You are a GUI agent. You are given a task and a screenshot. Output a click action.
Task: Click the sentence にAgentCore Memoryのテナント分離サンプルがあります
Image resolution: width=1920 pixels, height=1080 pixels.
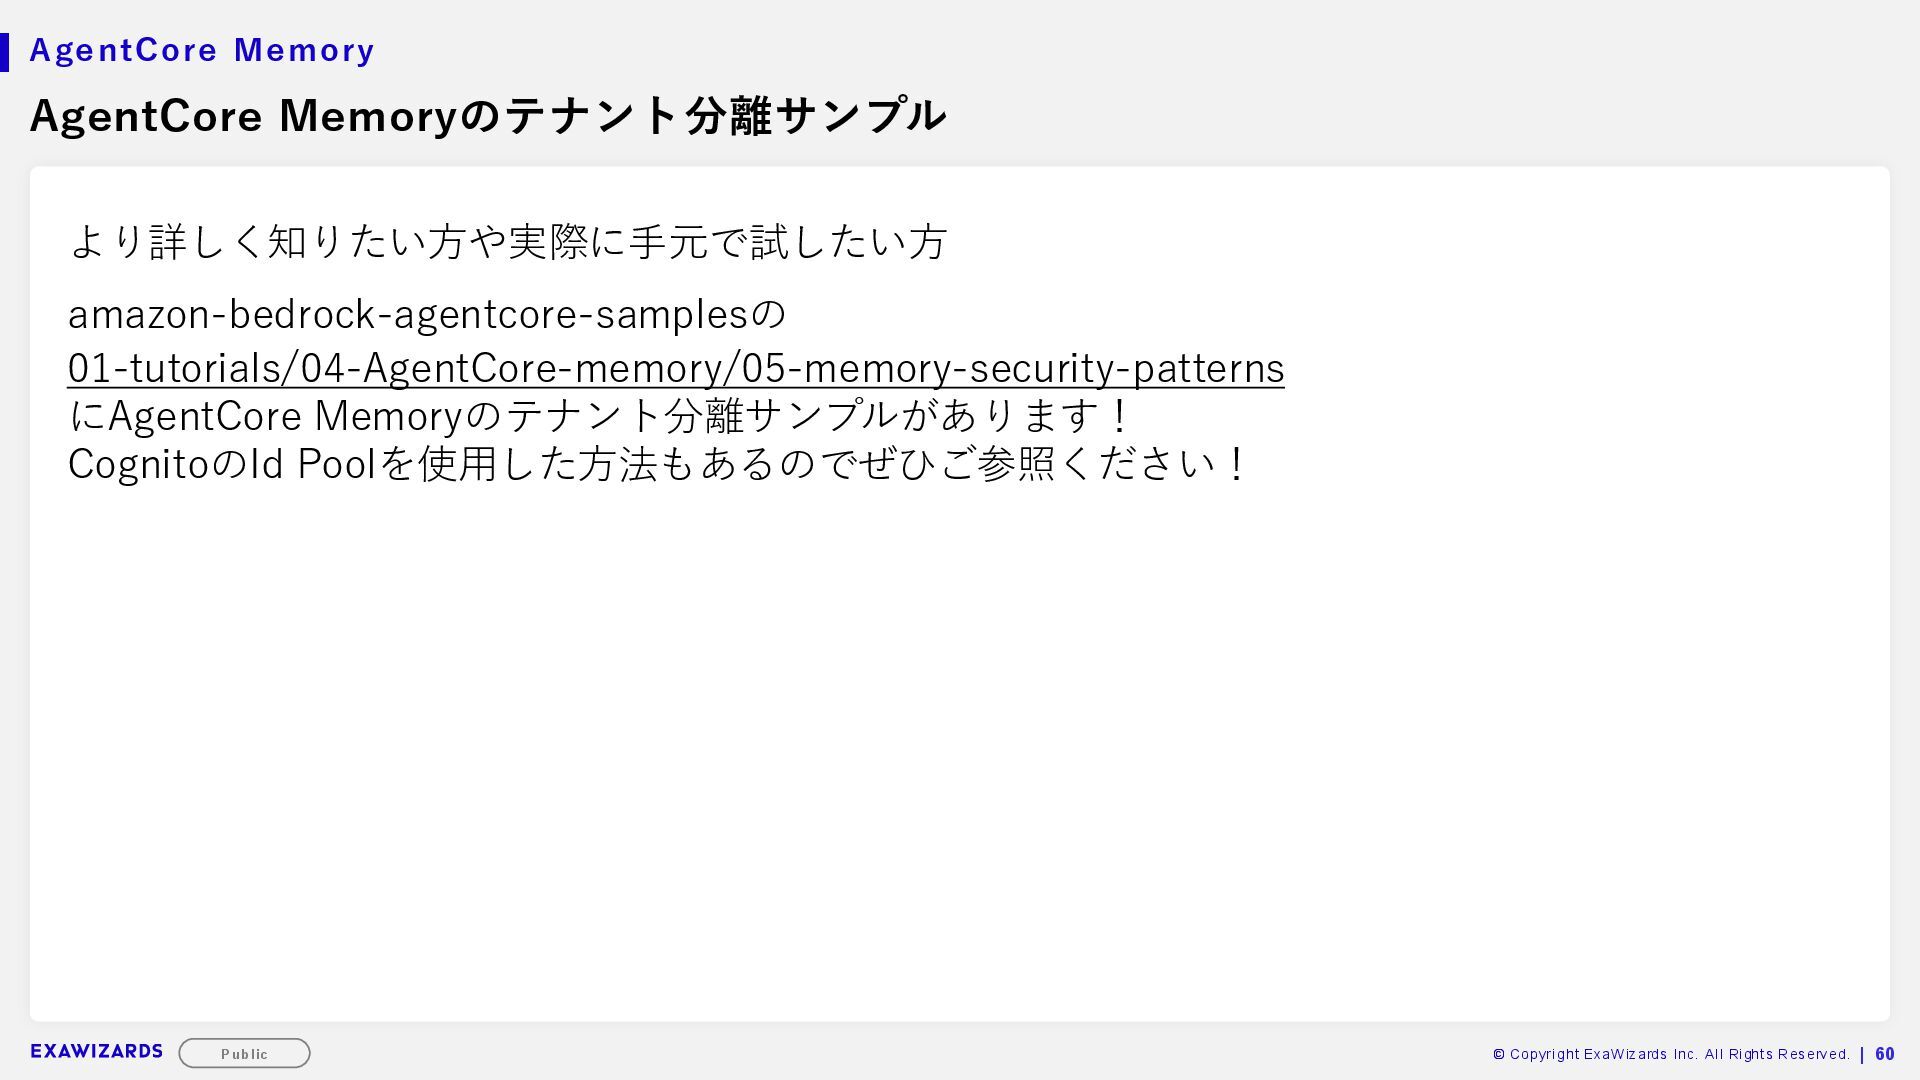pos(598,416)
